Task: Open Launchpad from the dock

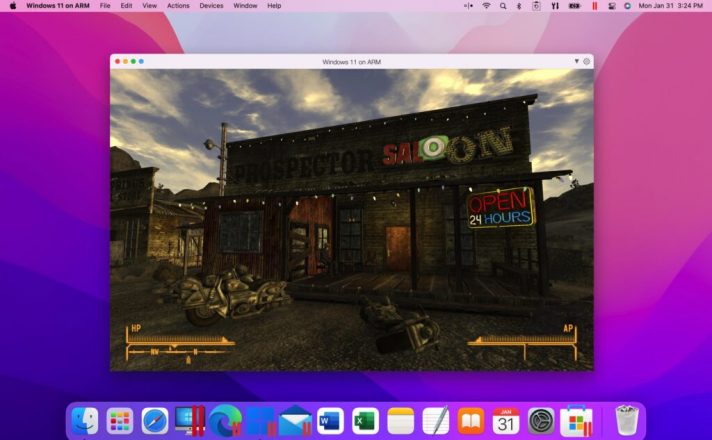Action: click(120, 420)
